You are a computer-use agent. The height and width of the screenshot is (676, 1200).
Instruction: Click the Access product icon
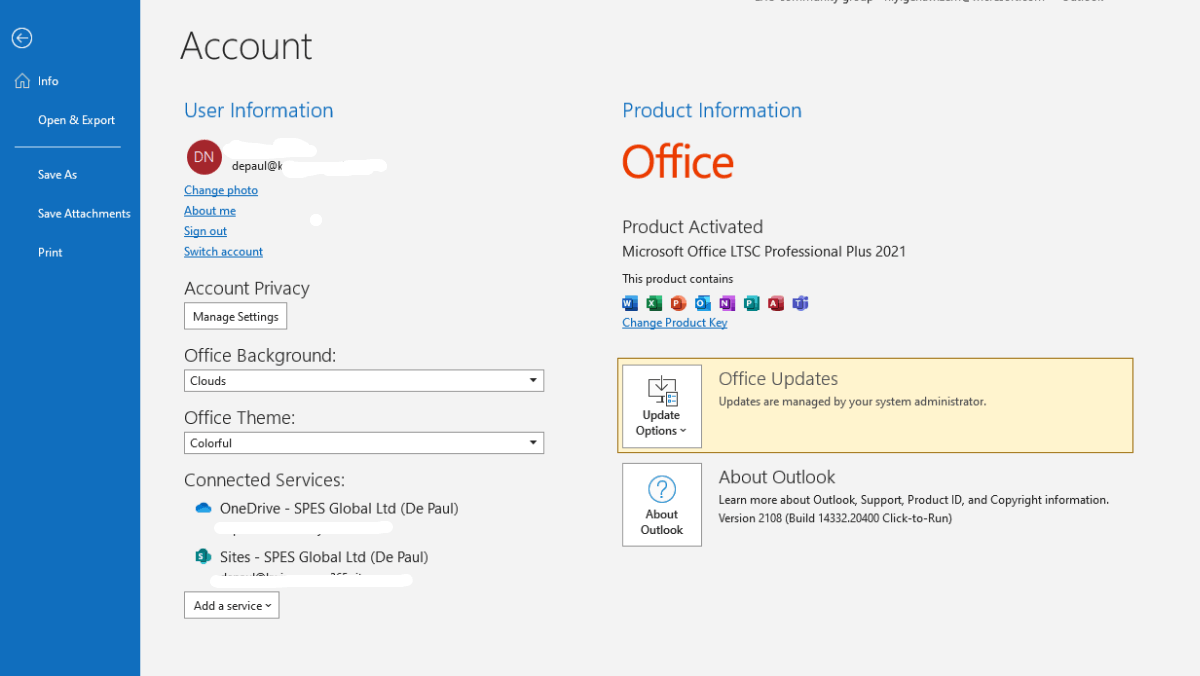click(776, 303)
